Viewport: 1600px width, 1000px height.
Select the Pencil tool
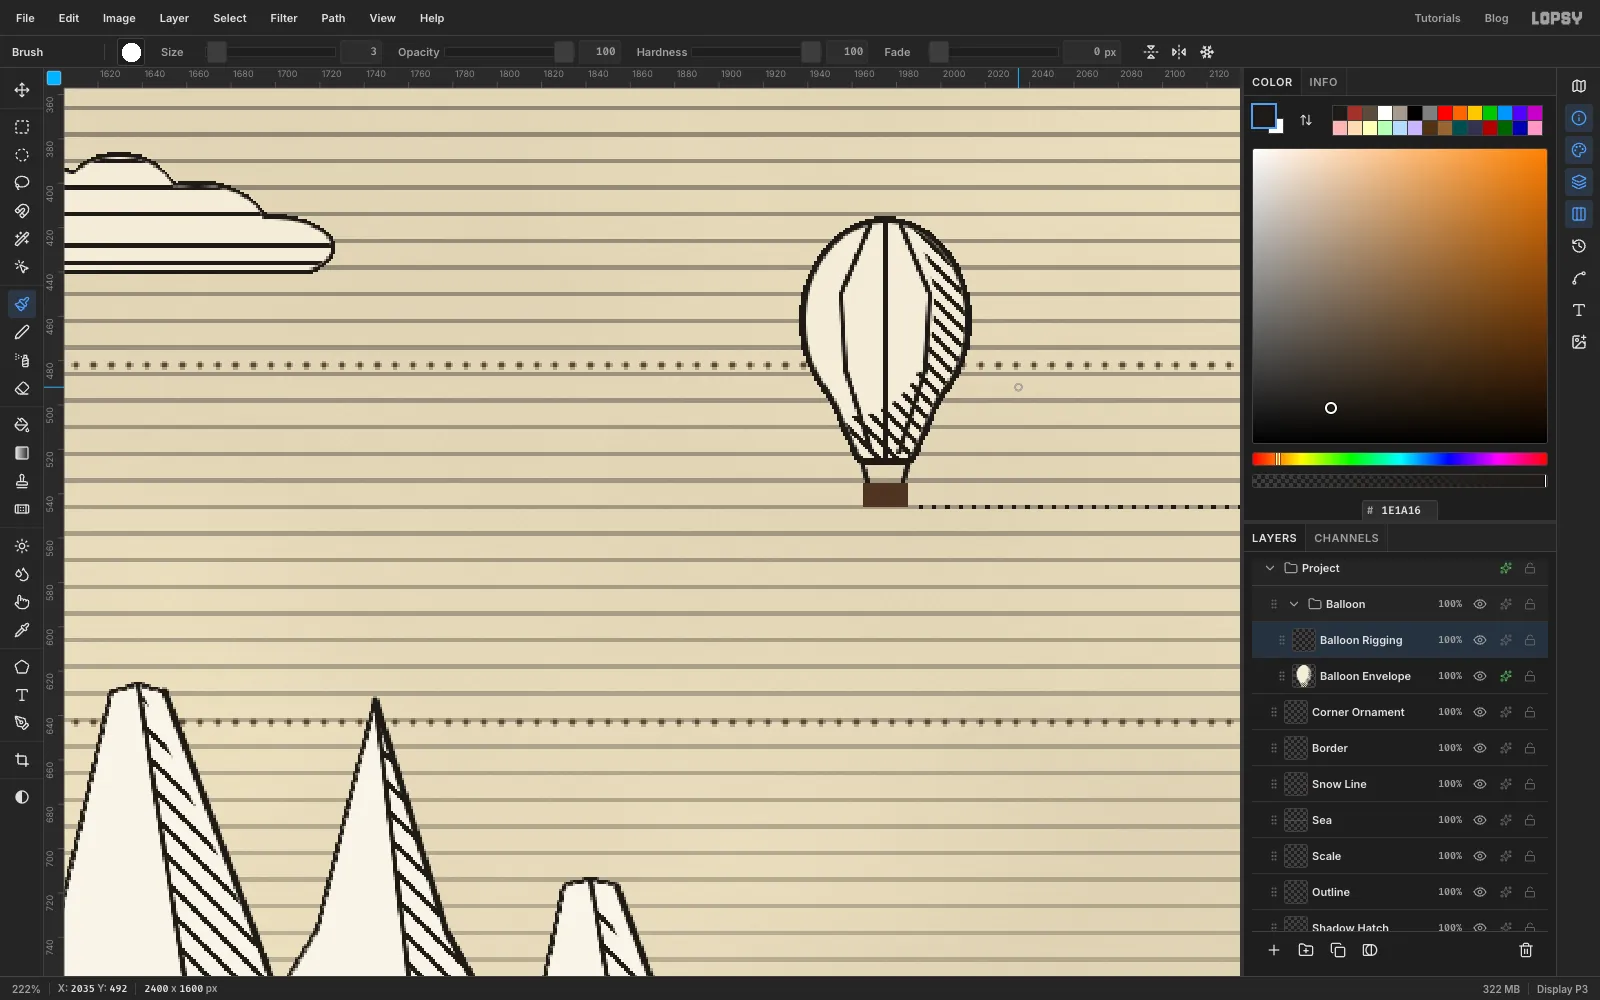[22, 332]
